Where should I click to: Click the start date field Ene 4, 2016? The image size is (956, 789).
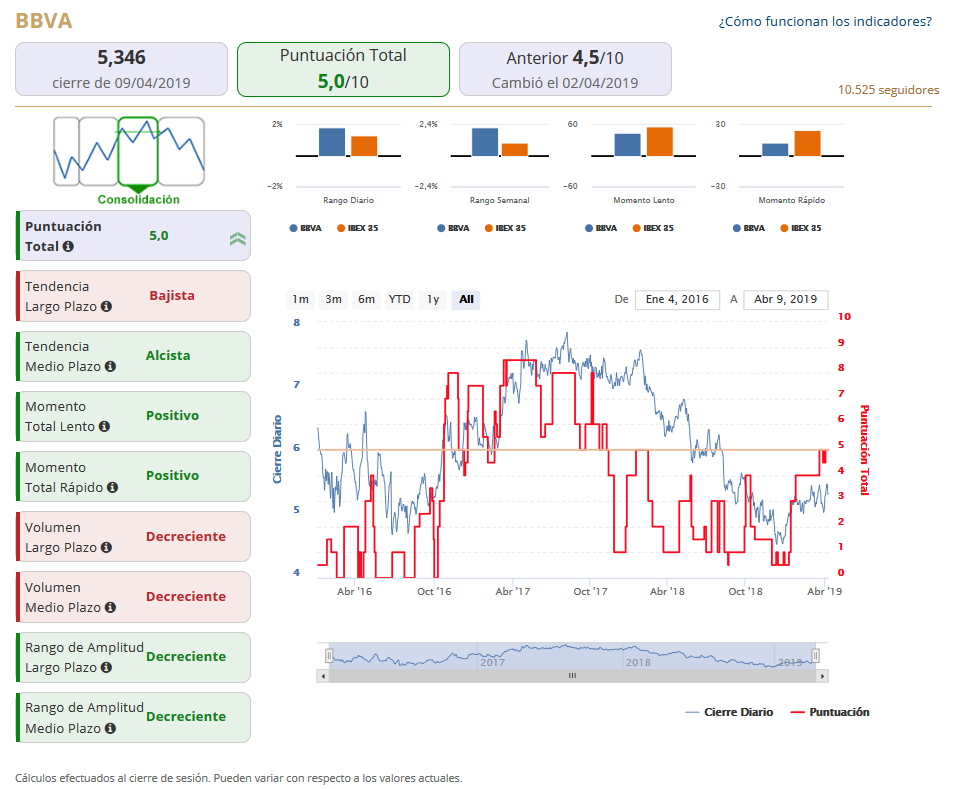(x=677, y=299)
